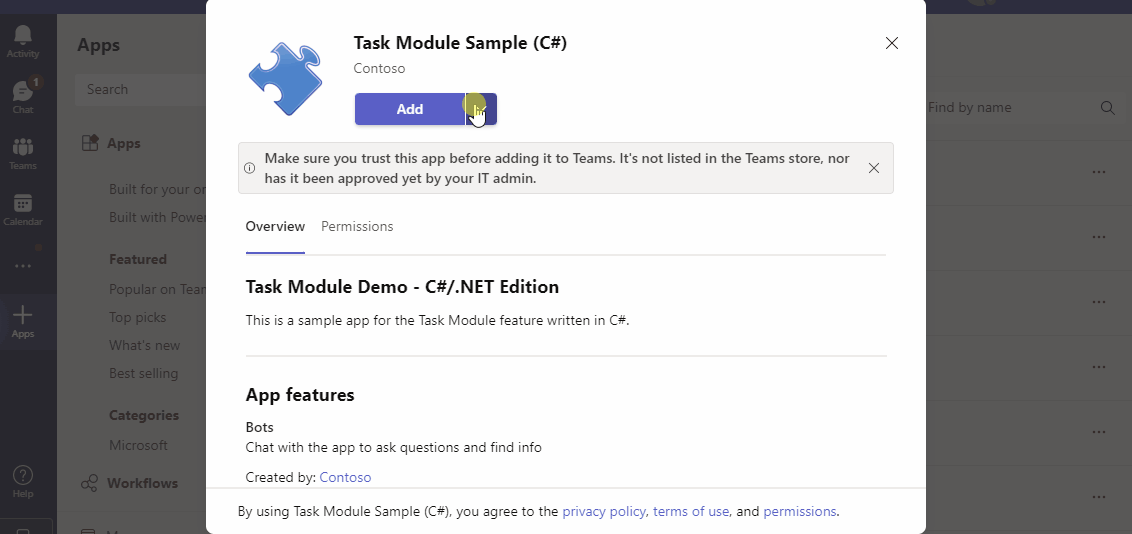1132x534 pixels.
Task: Close the Task Module Sample dialog
Action: (892, 43)
